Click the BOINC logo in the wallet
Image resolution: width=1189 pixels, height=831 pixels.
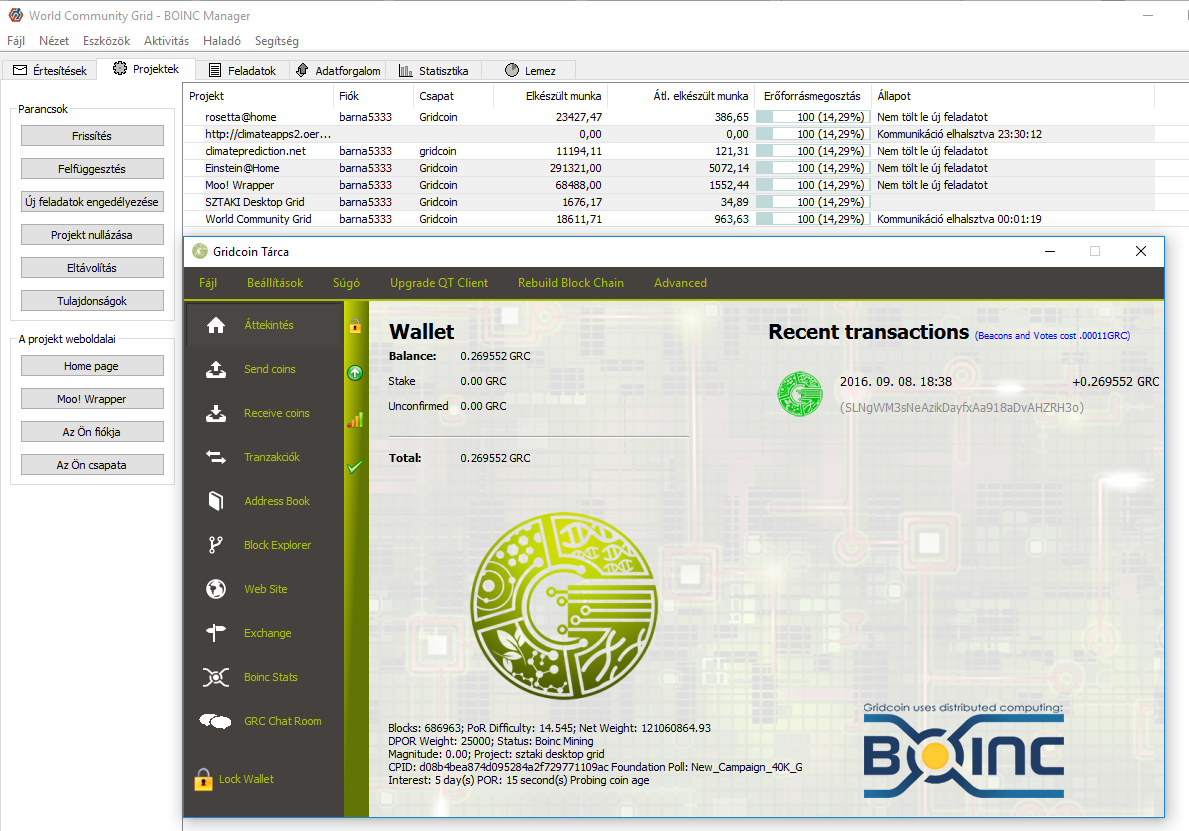point(964,756)
